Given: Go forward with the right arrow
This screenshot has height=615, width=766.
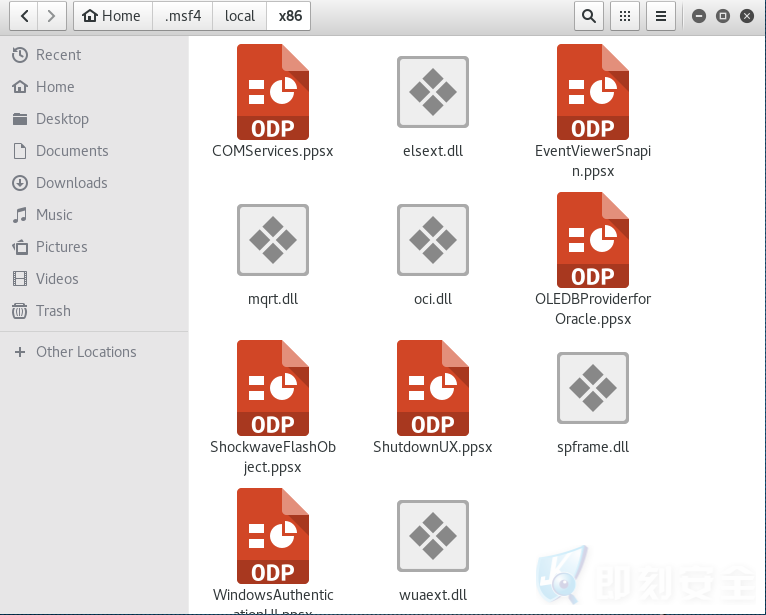Looking at the screenshot, I should 52,16.
